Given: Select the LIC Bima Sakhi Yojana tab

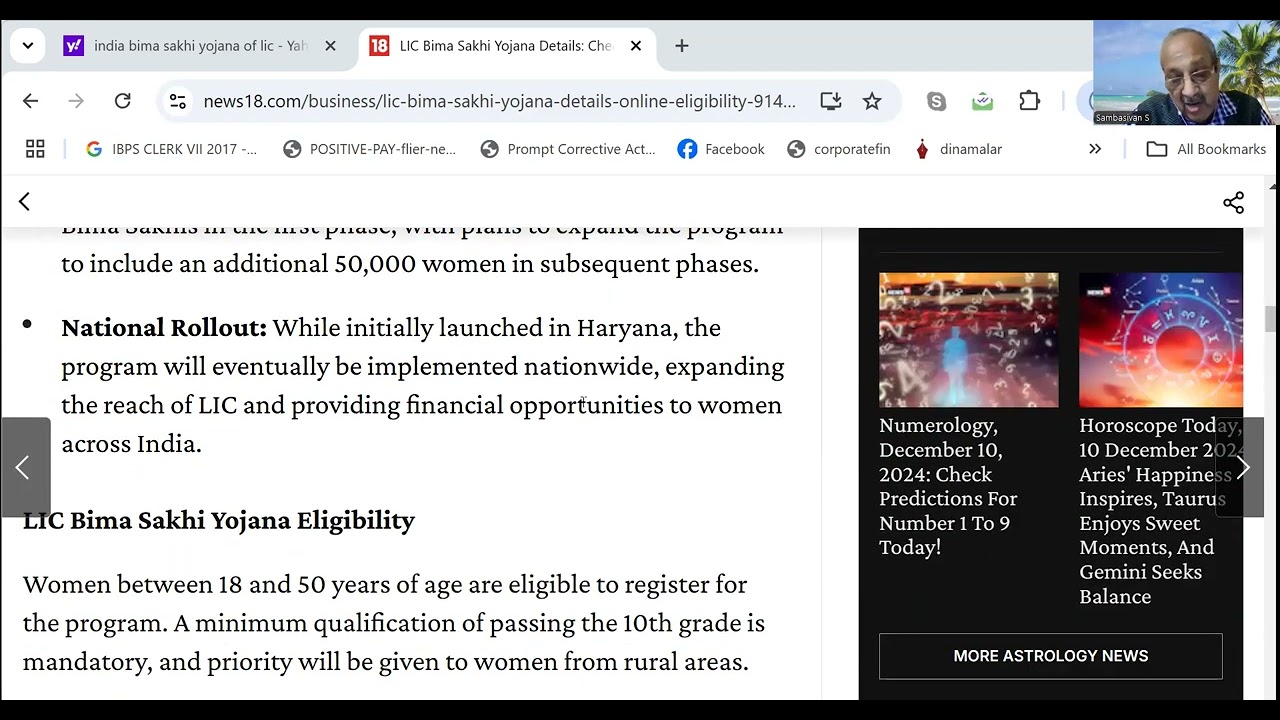Looking at the screenshot, I should 505,46.
